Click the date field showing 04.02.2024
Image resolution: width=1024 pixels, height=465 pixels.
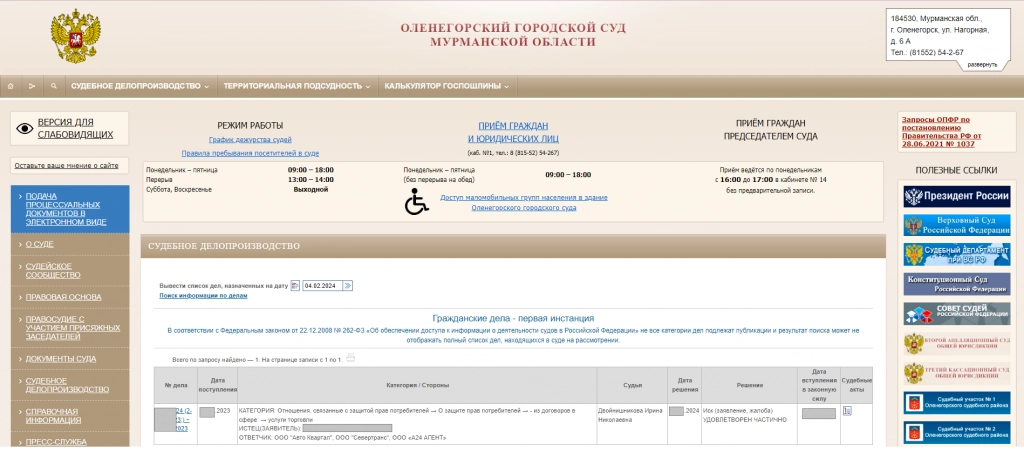point(322,285)
